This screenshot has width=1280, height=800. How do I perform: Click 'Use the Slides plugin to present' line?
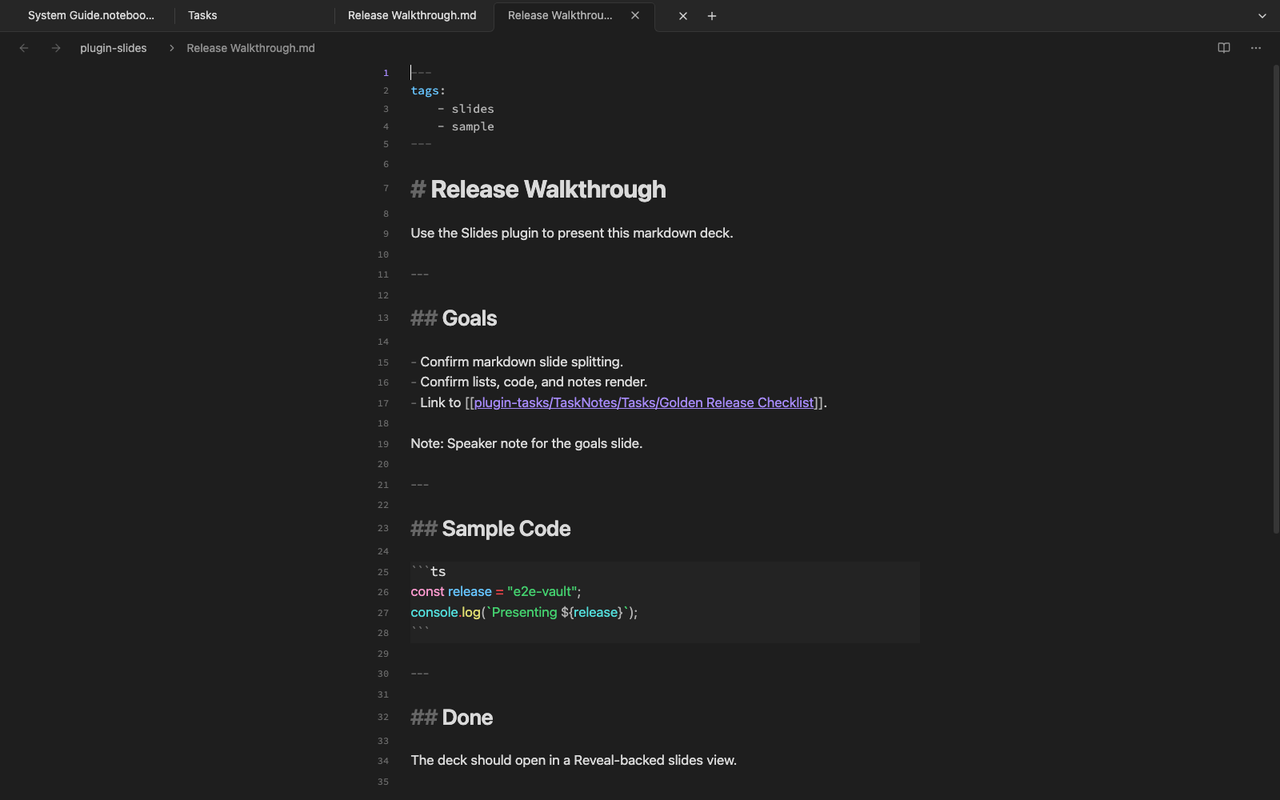click(572, 233)
